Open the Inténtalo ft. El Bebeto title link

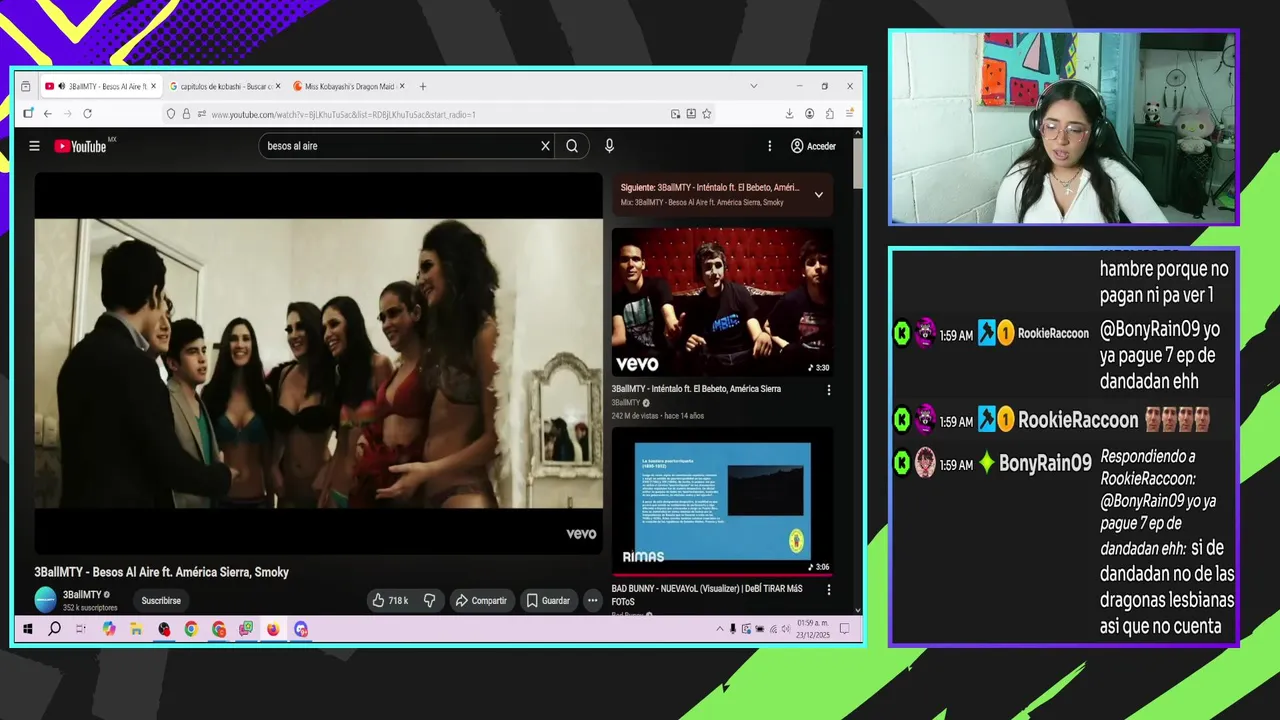(x=696, y=389)
